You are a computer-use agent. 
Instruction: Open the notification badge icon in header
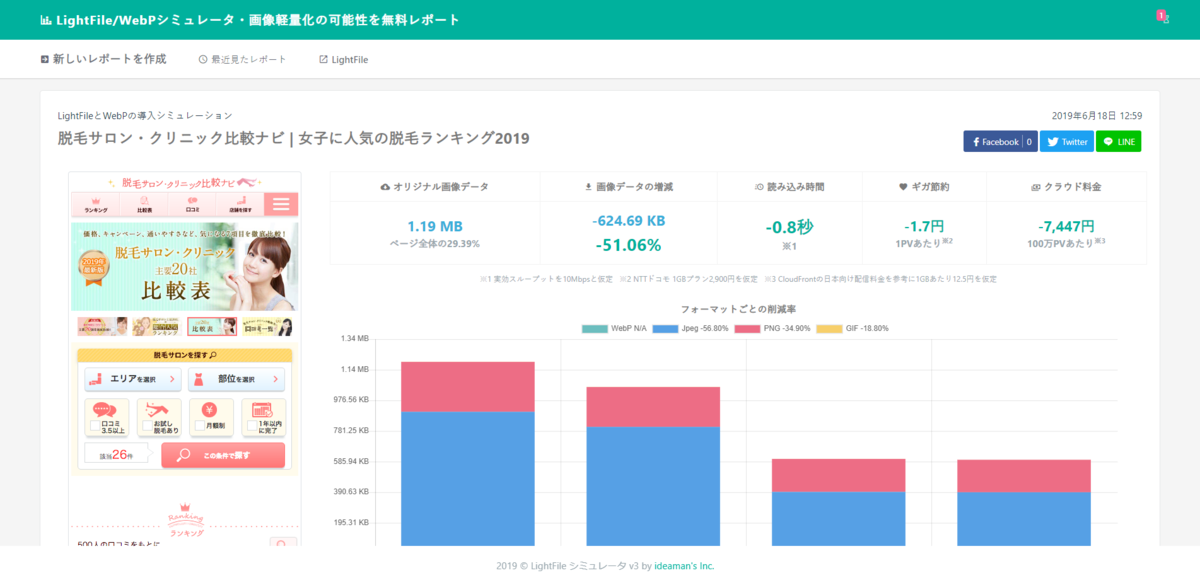1162,17
